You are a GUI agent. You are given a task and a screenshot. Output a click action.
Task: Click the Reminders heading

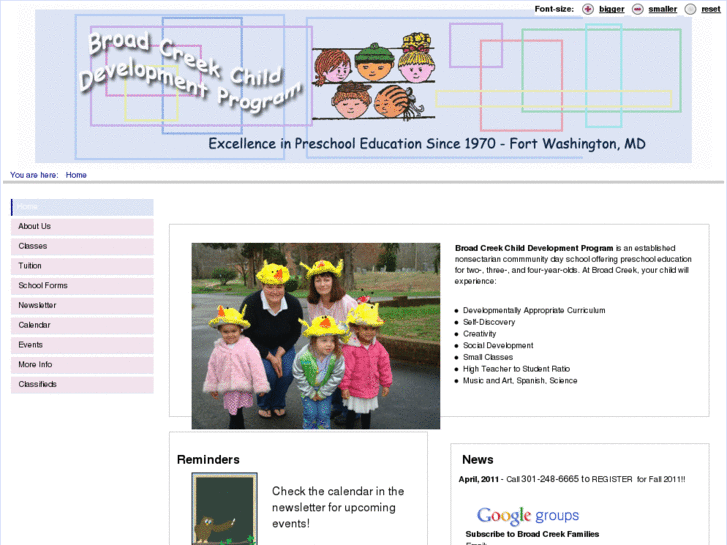coord(208,460)
